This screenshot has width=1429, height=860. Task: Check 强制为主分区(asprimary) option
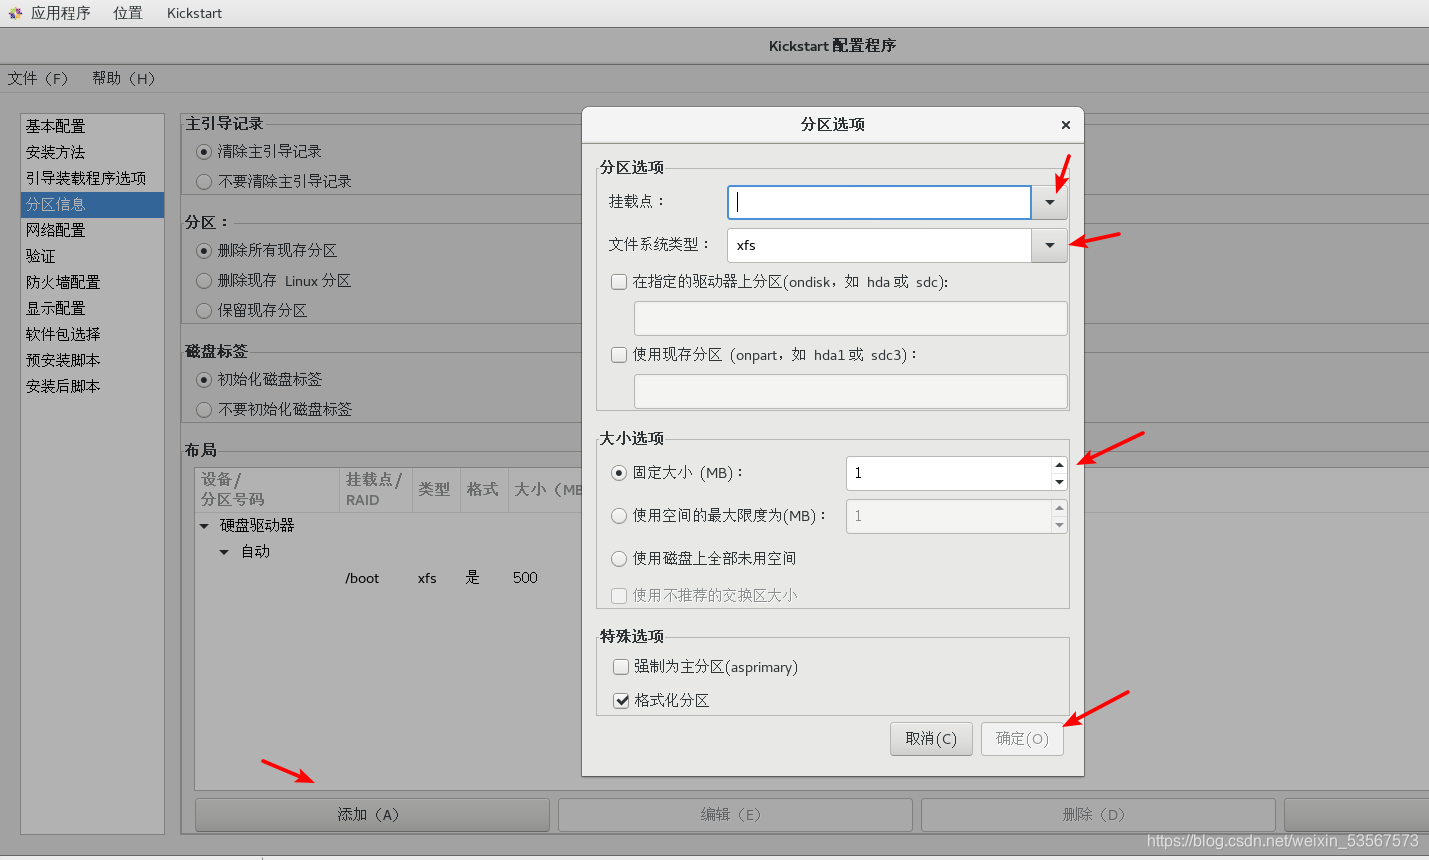[621, 667]
